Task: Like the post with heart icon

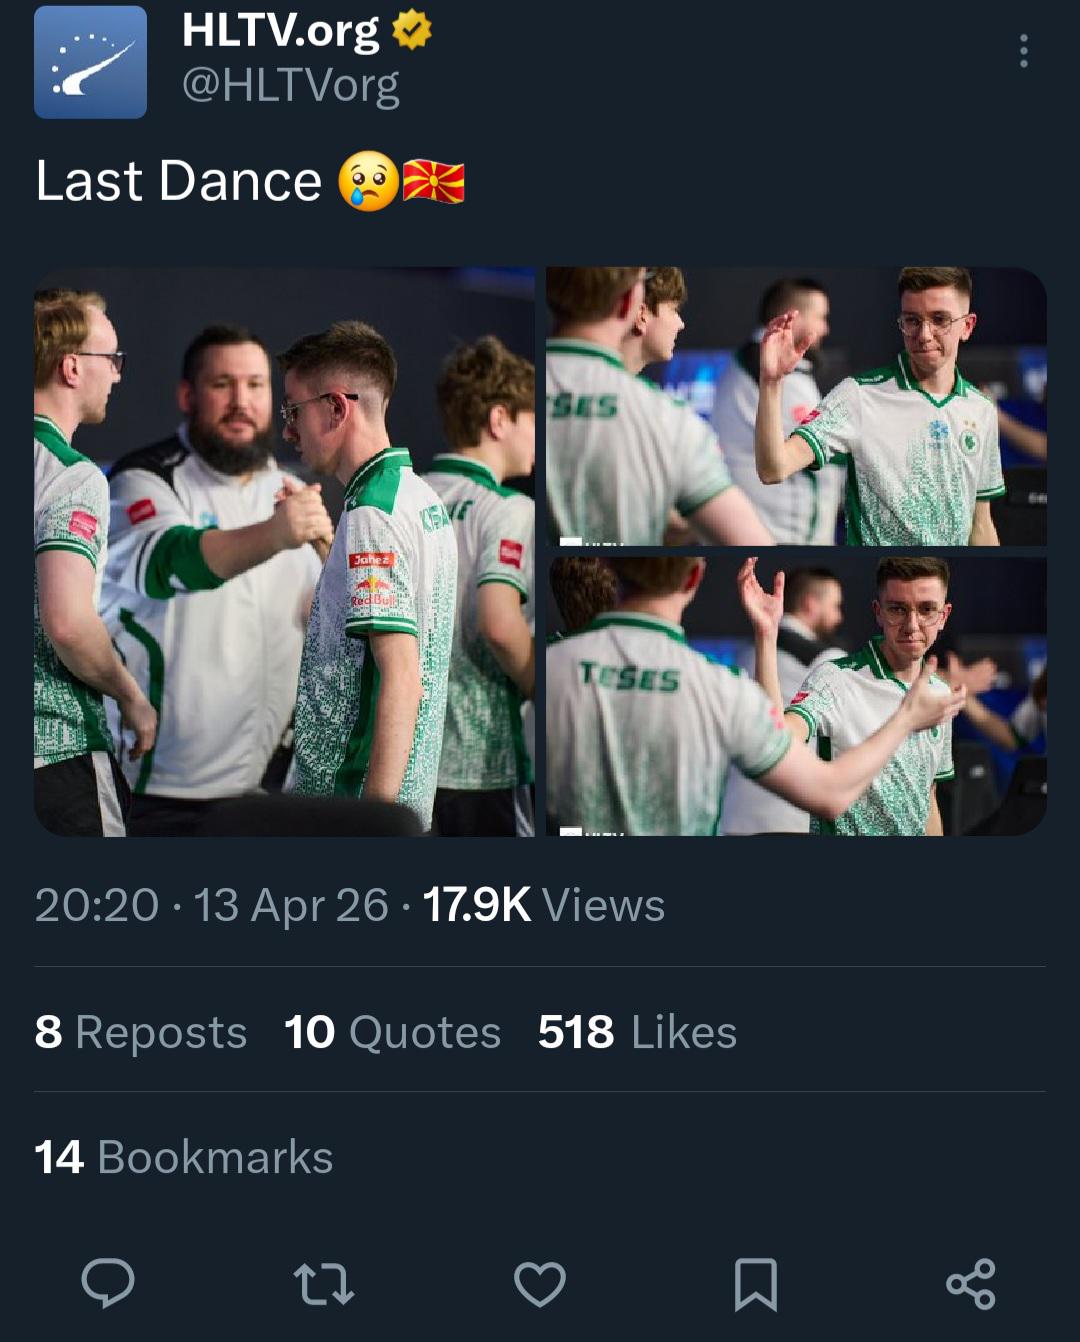Action: point(540,1284)
